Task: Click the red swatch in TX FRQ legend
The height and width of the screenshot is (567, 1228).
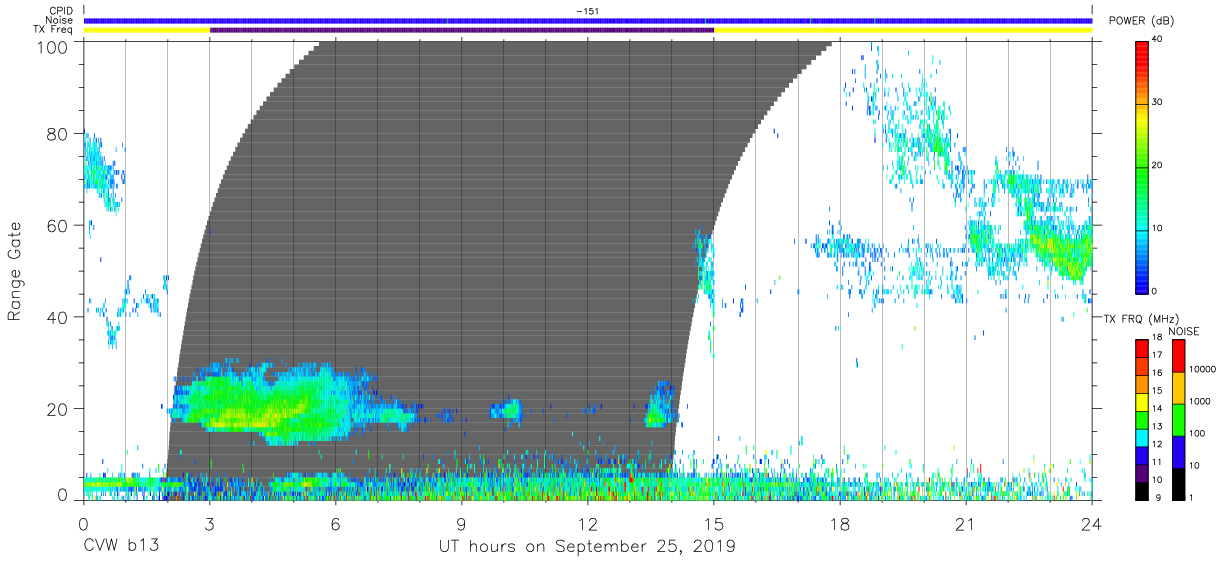Action: point(1141,348)
